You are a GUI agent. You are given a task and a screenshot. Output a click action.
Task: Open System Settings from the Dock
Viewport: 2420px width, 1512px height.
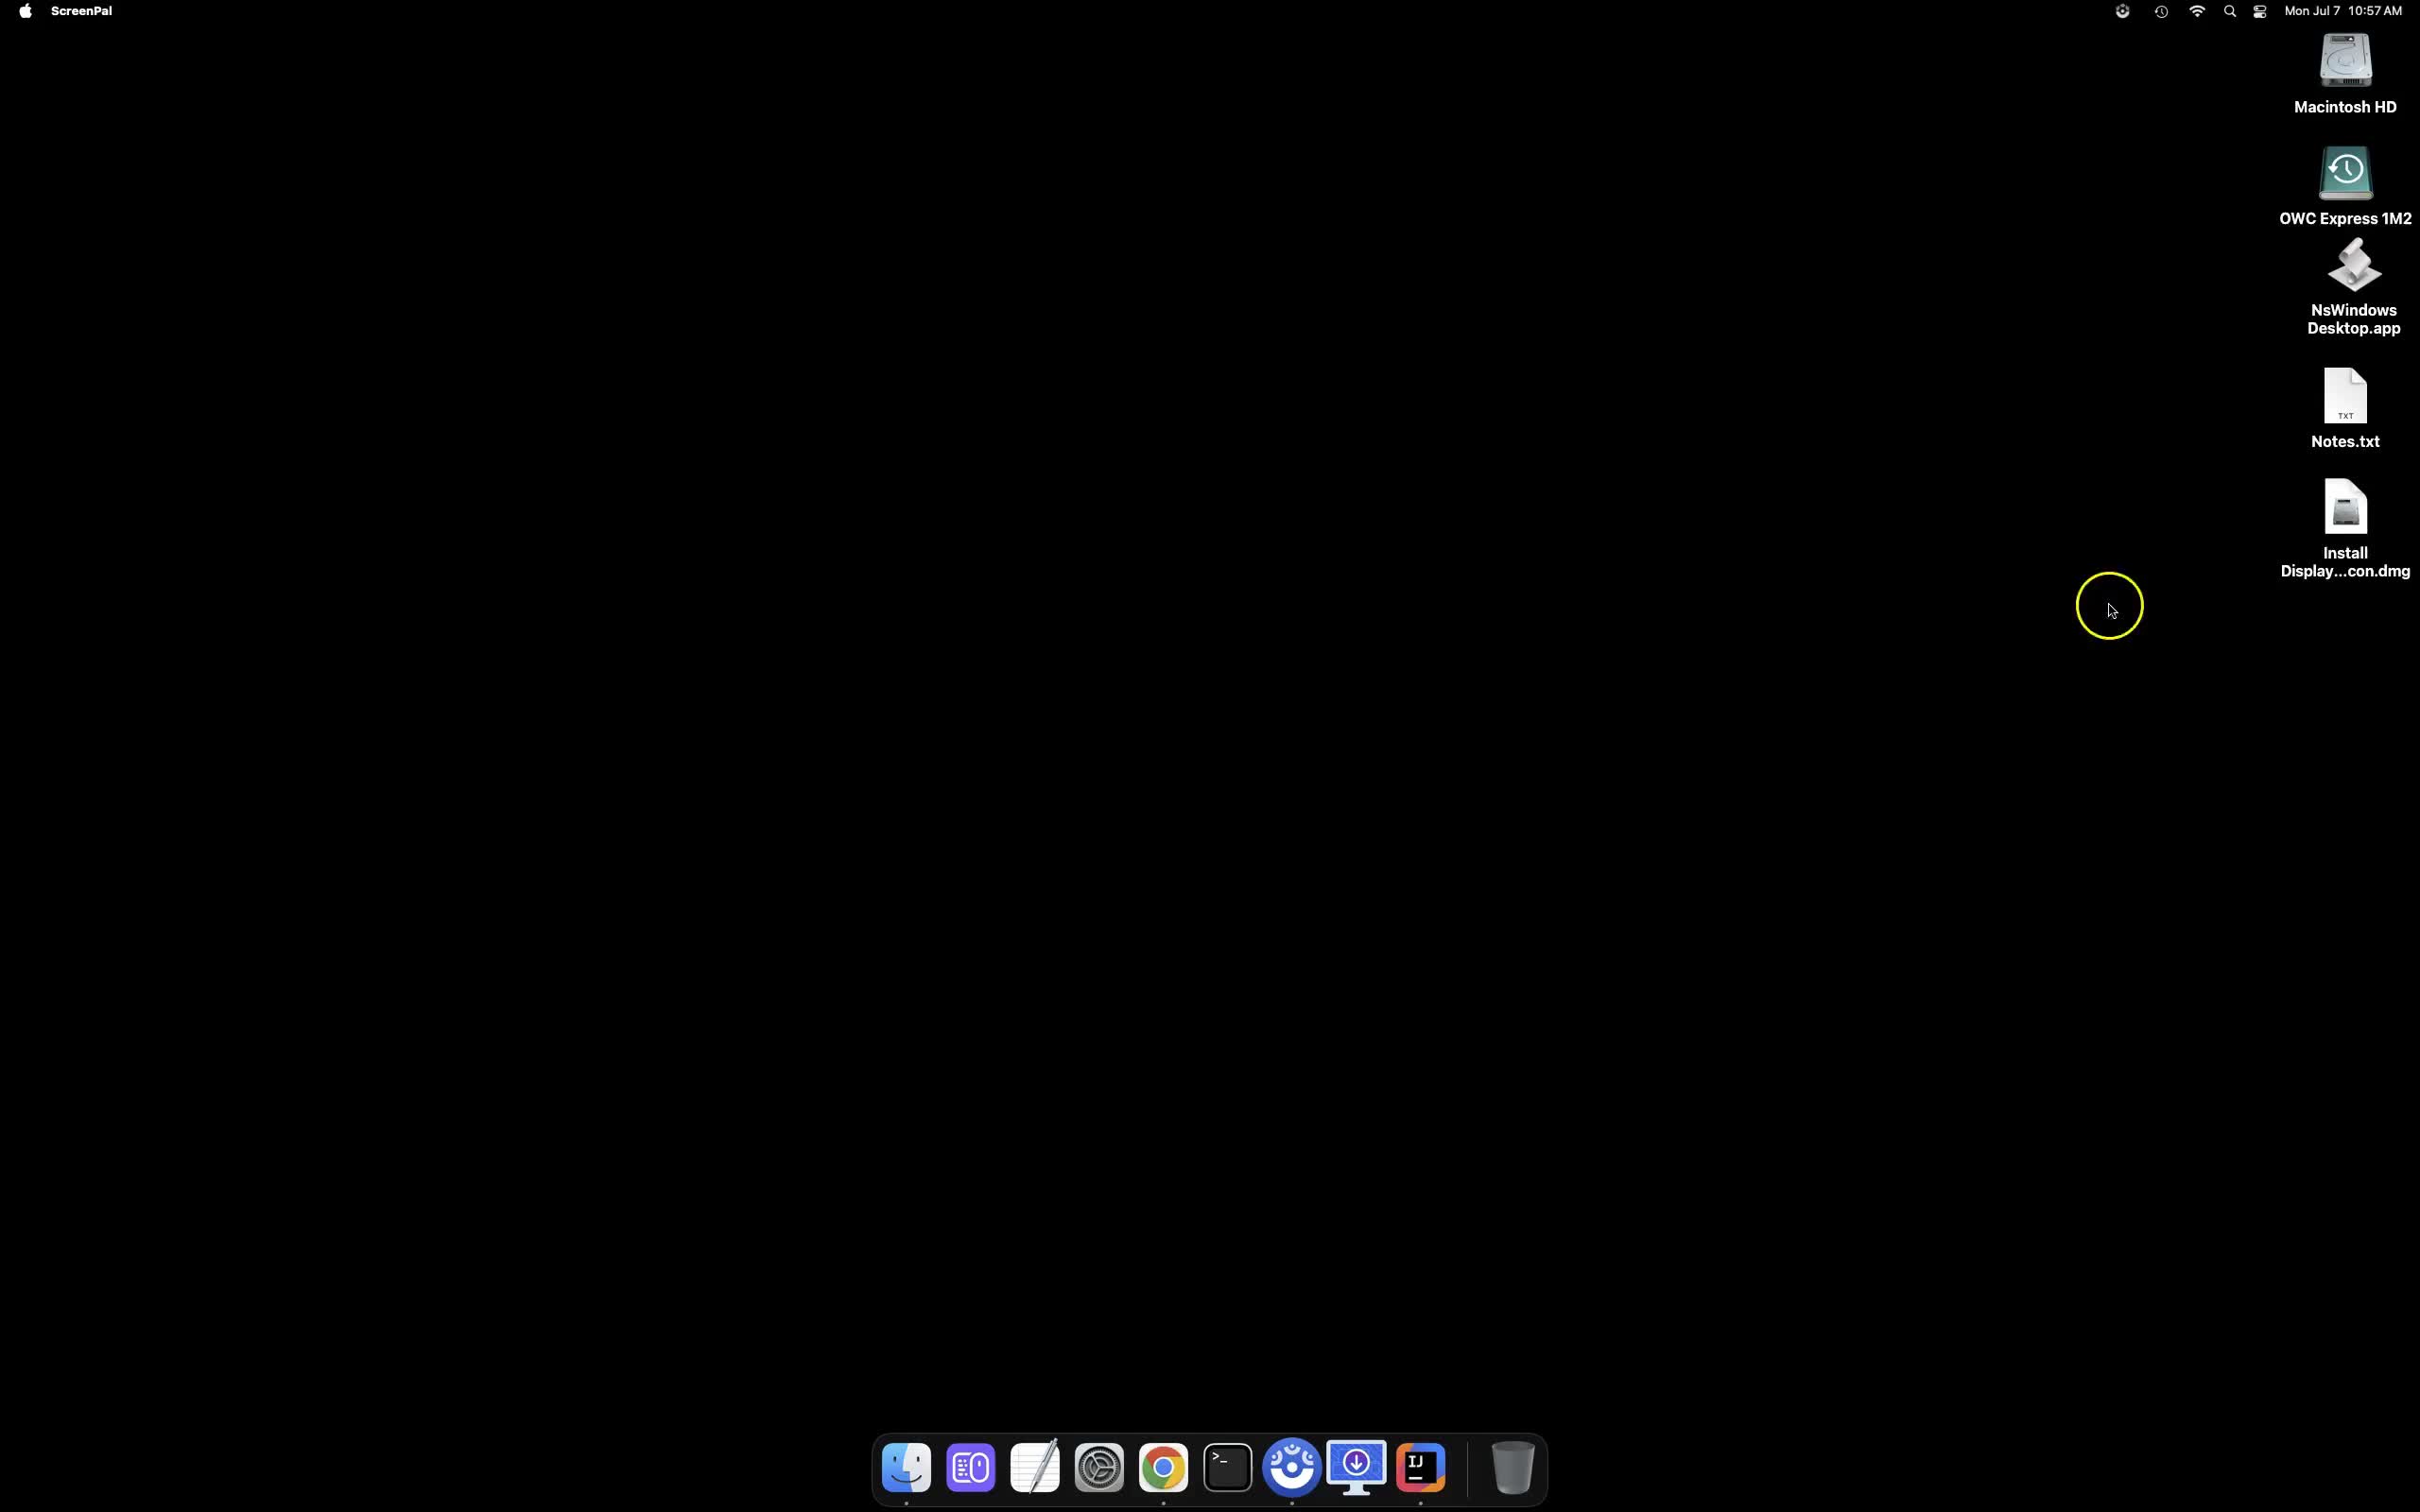click(x=1099, y=1467)
